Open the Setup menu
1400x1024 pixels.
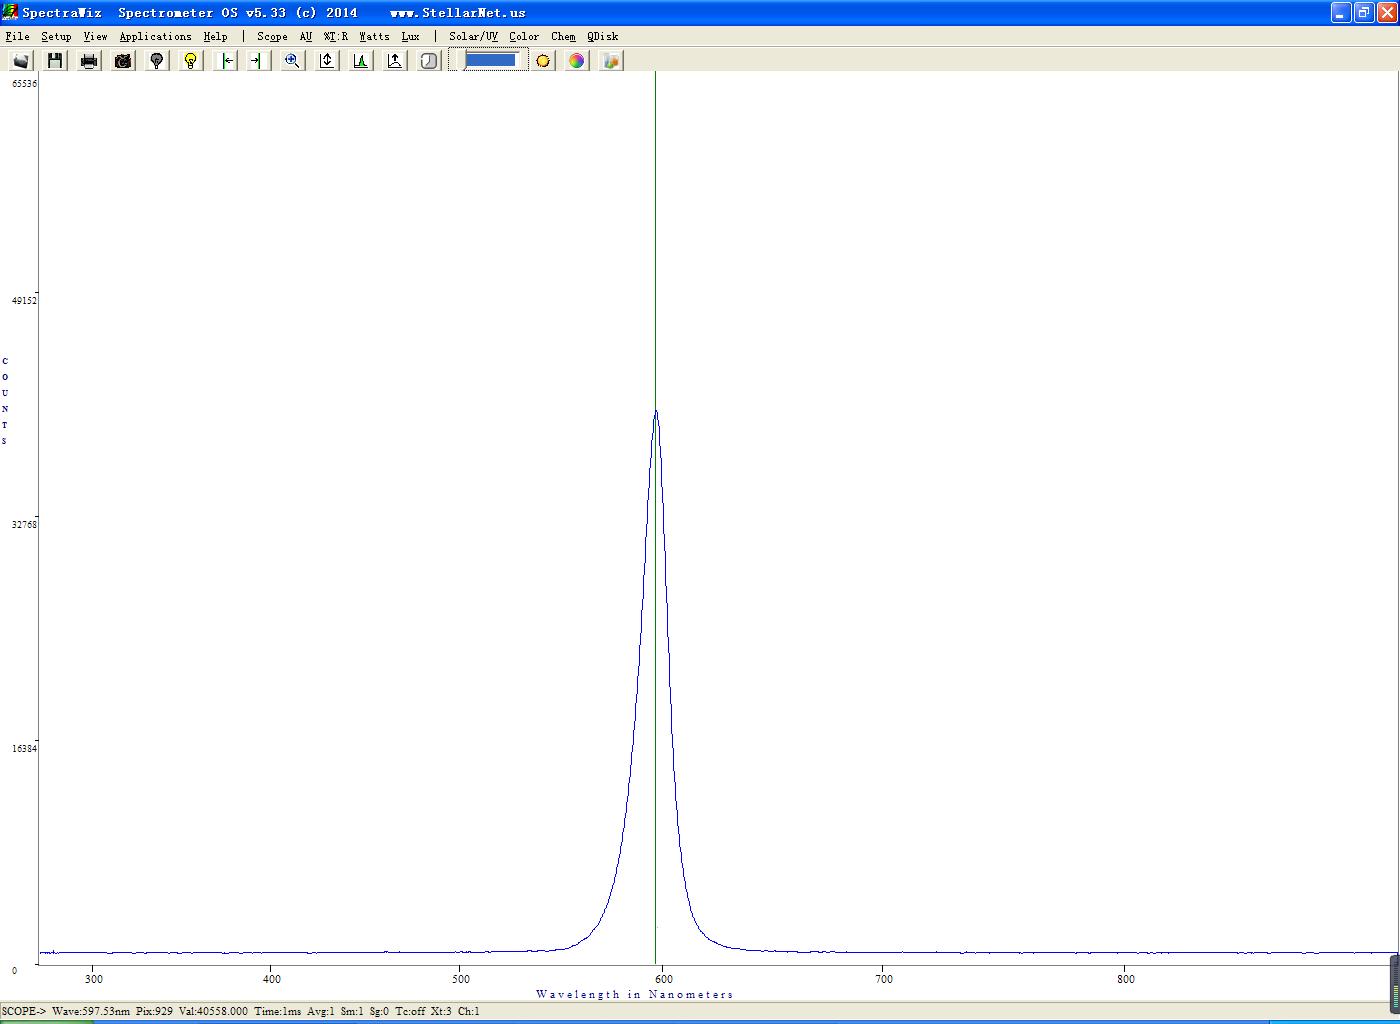pos(56,36)
